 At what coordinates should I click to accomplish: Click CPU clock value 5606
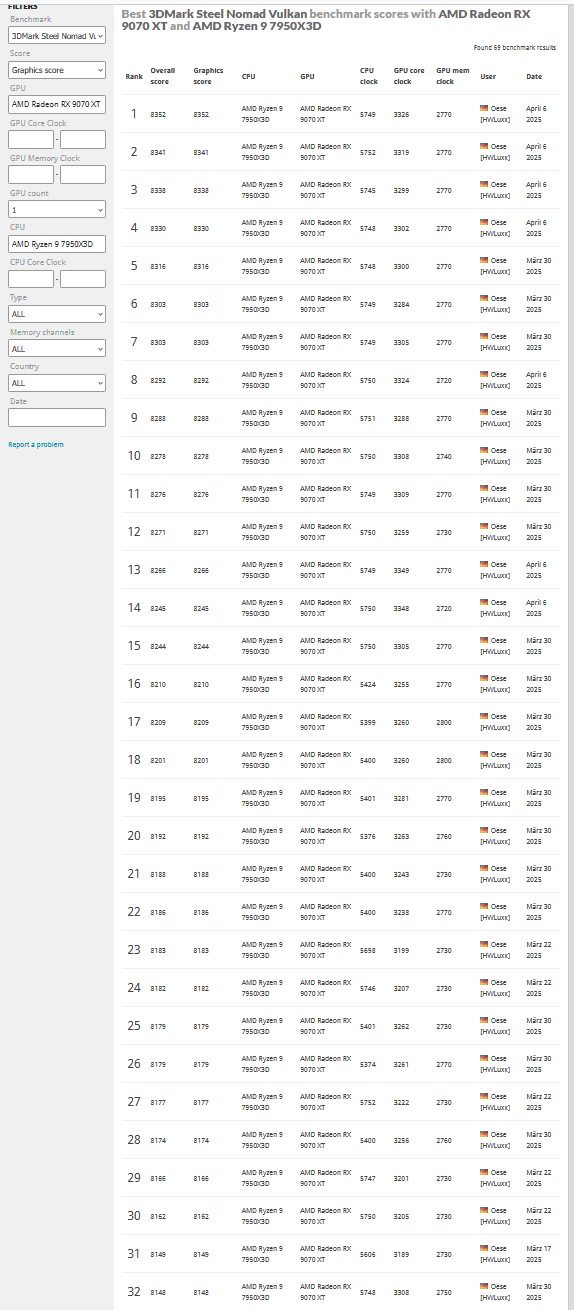coord(368,1254)
